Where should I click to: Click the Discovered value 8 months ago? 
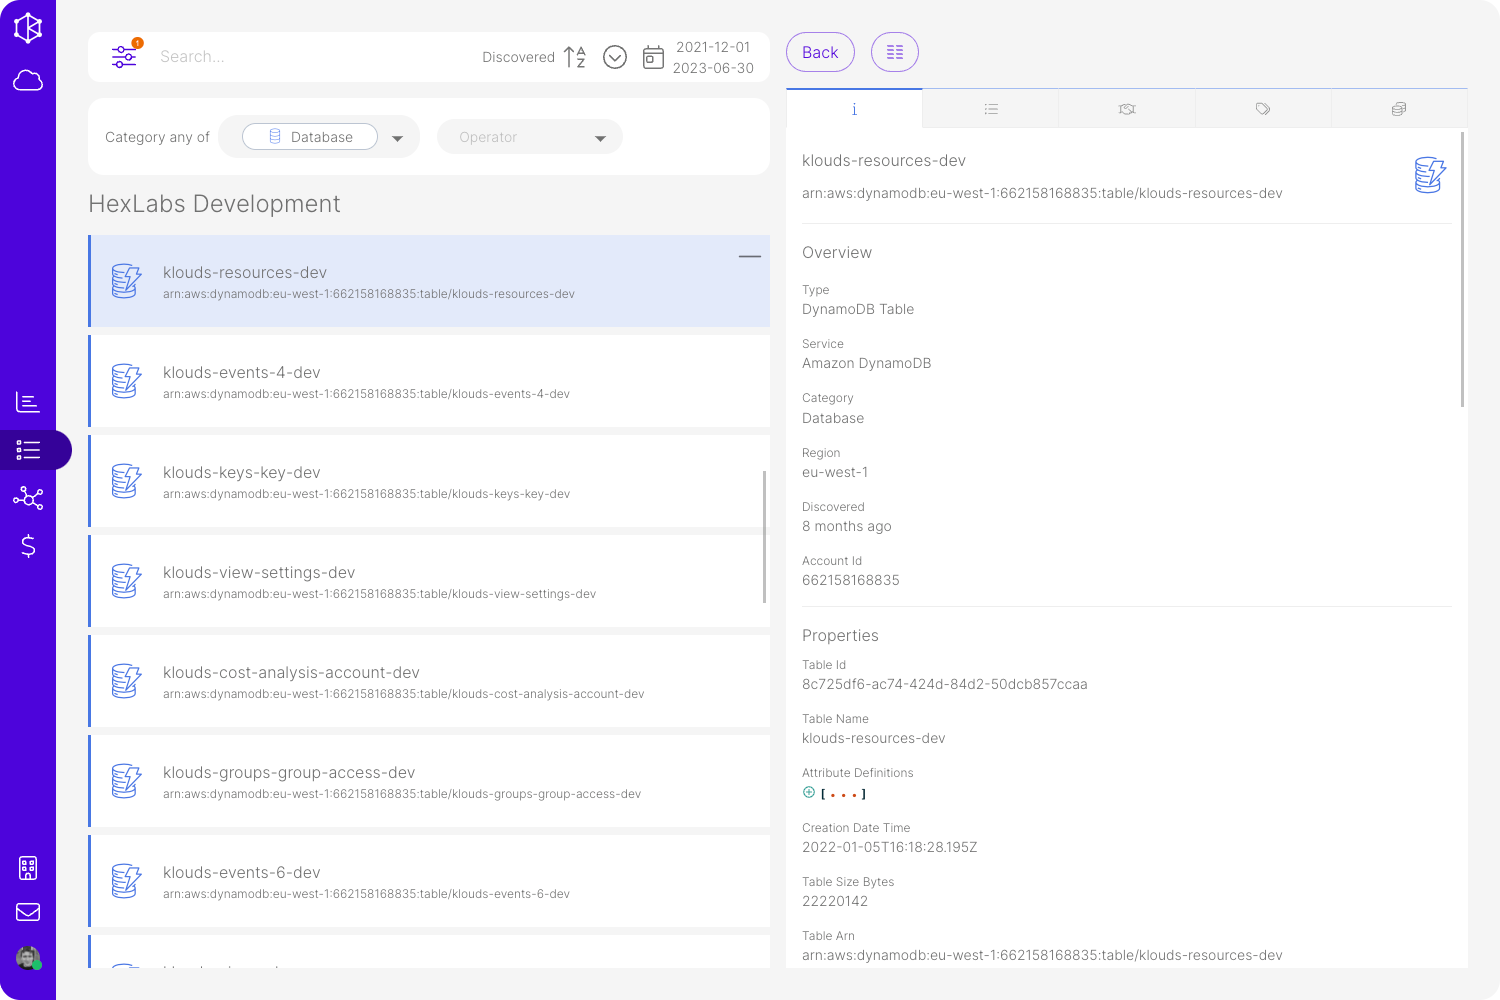[x=847, y=526]
